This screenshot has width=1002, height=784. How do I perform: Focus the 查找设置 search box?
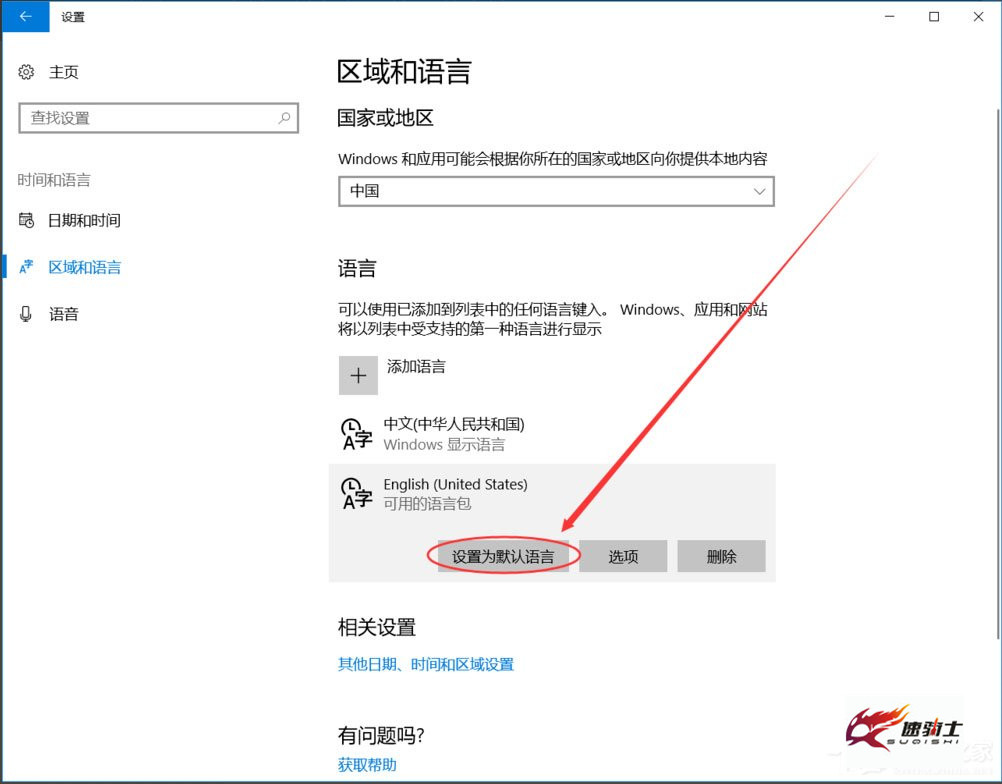158,118
